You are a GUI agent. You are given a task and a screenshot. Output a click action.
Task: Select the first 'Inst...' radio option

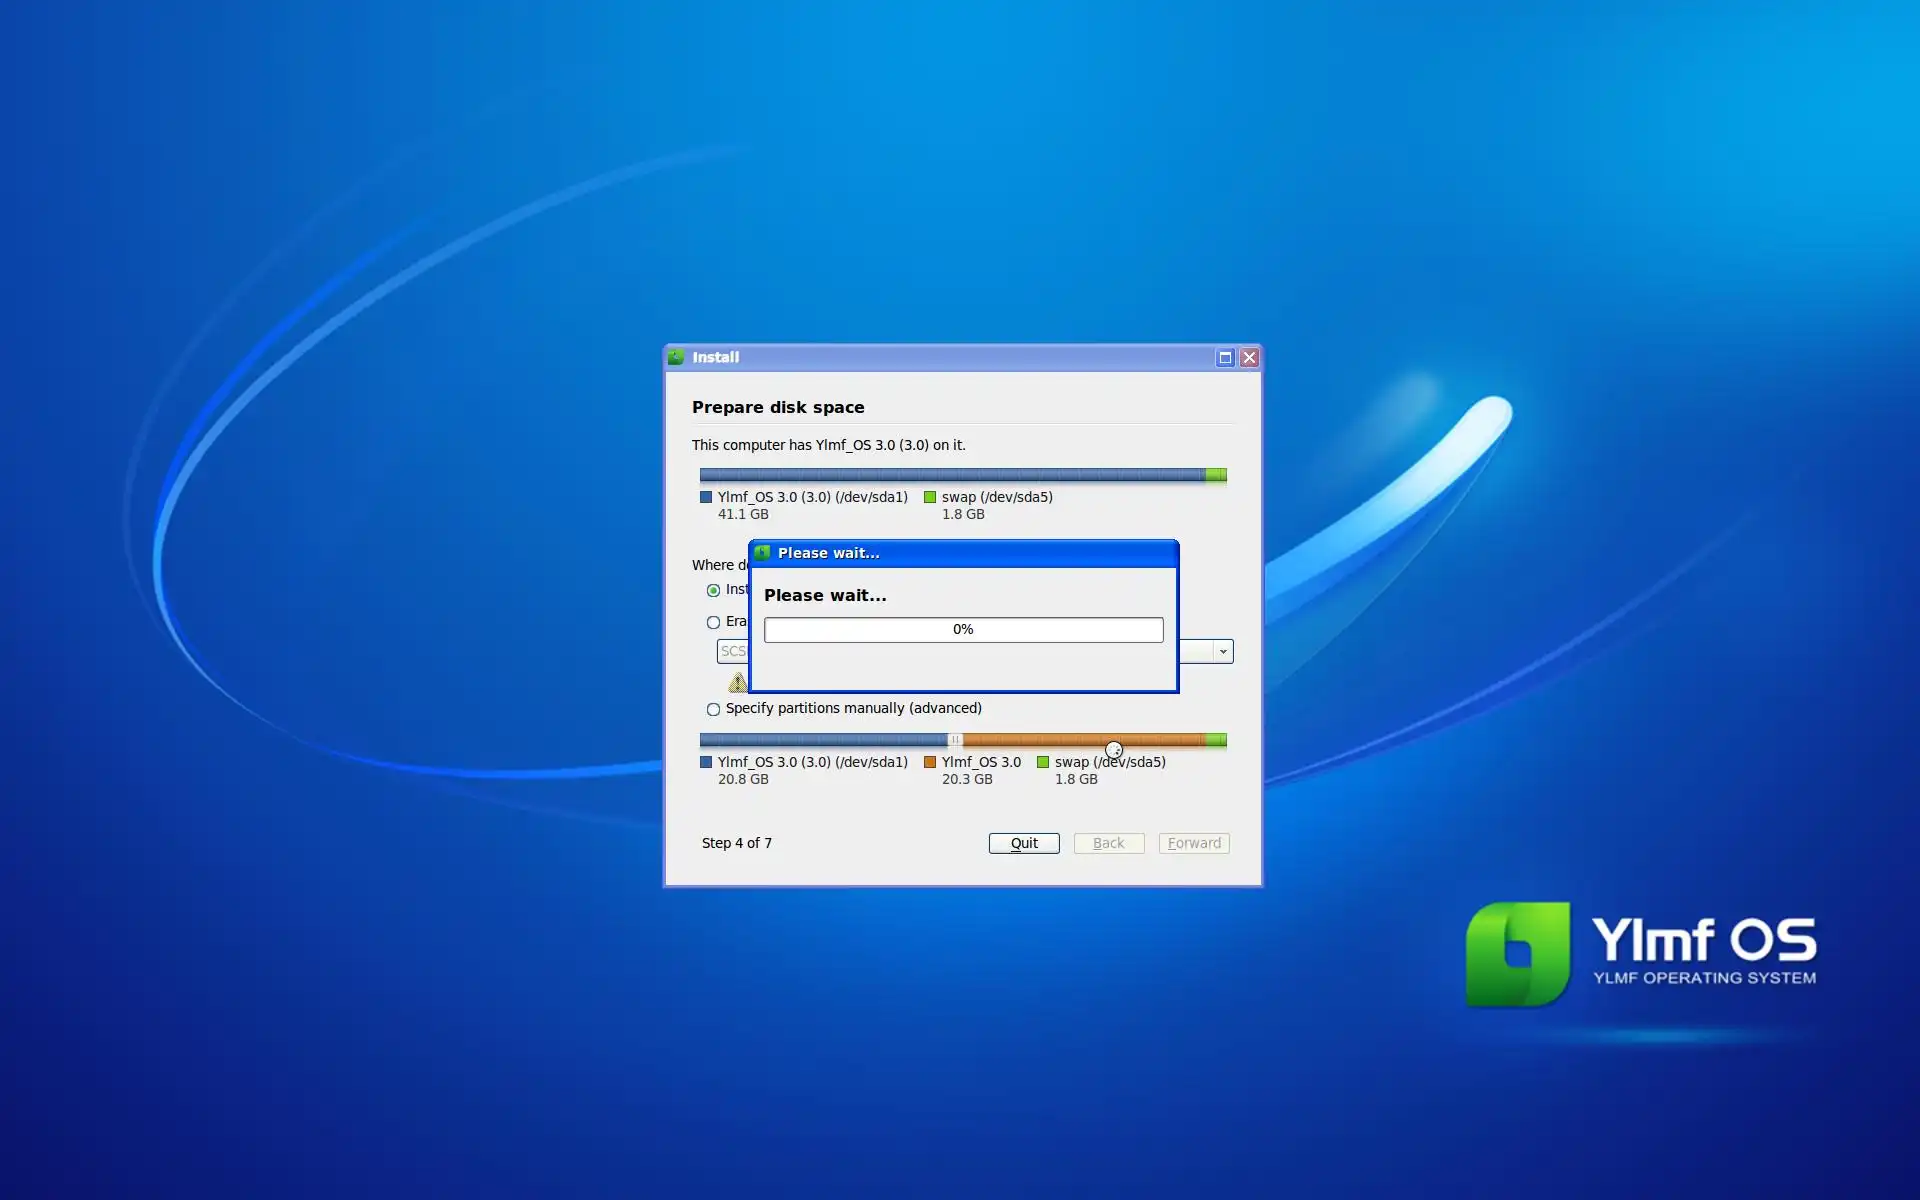[713, 590]
